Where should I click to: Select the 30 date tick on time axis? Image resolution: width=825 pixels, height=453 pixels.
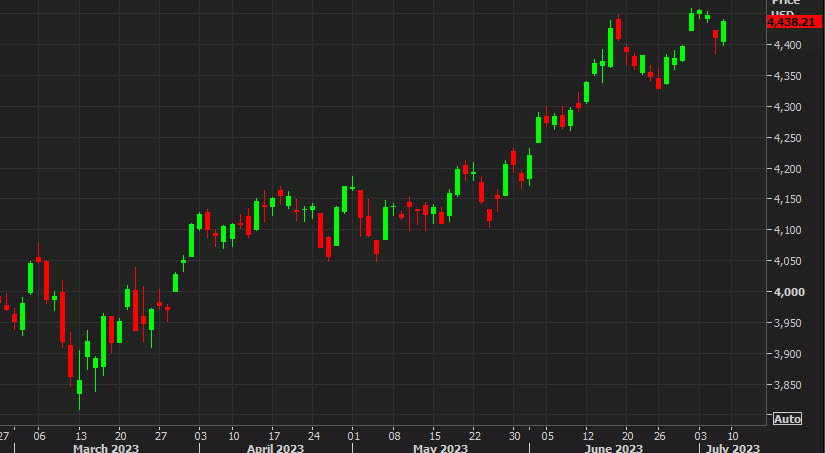pos(515,435)
